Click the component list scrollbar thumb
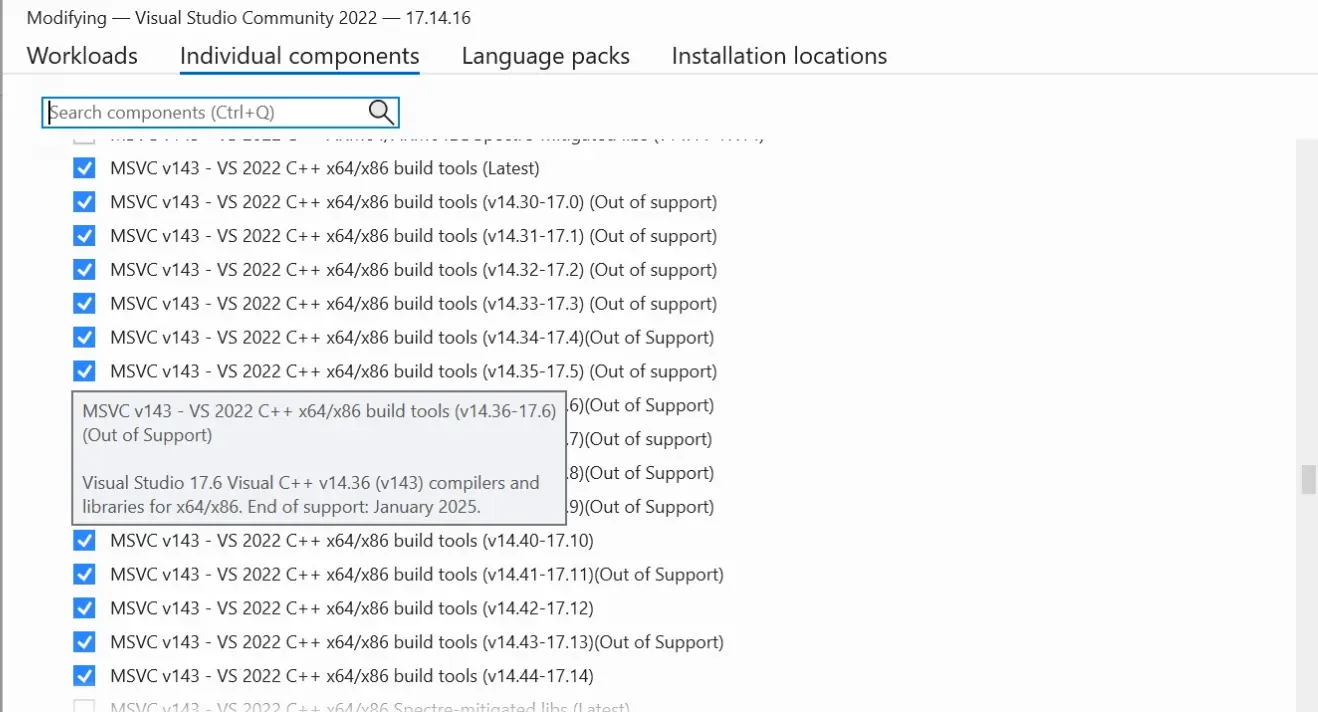 [1307, 479]
